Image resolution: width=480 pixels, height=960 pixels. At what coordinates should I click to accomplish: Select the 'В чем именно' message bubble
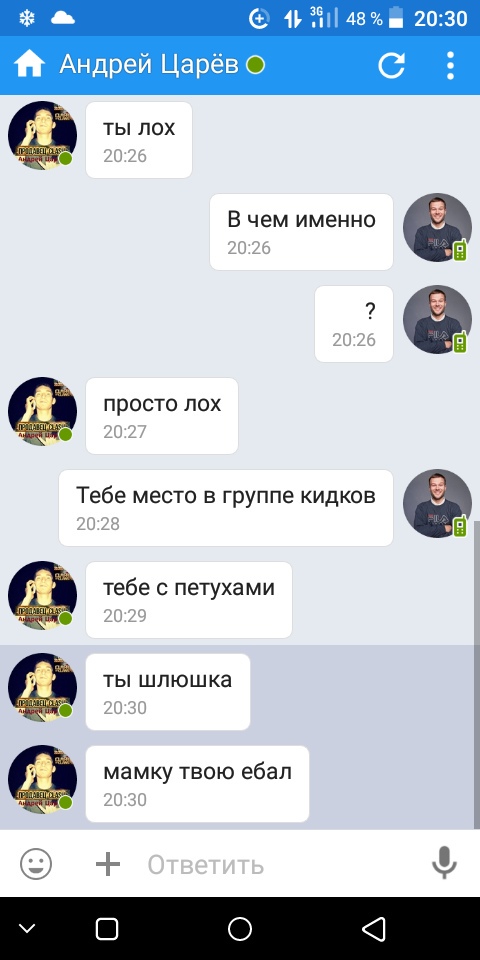point(301,232)
